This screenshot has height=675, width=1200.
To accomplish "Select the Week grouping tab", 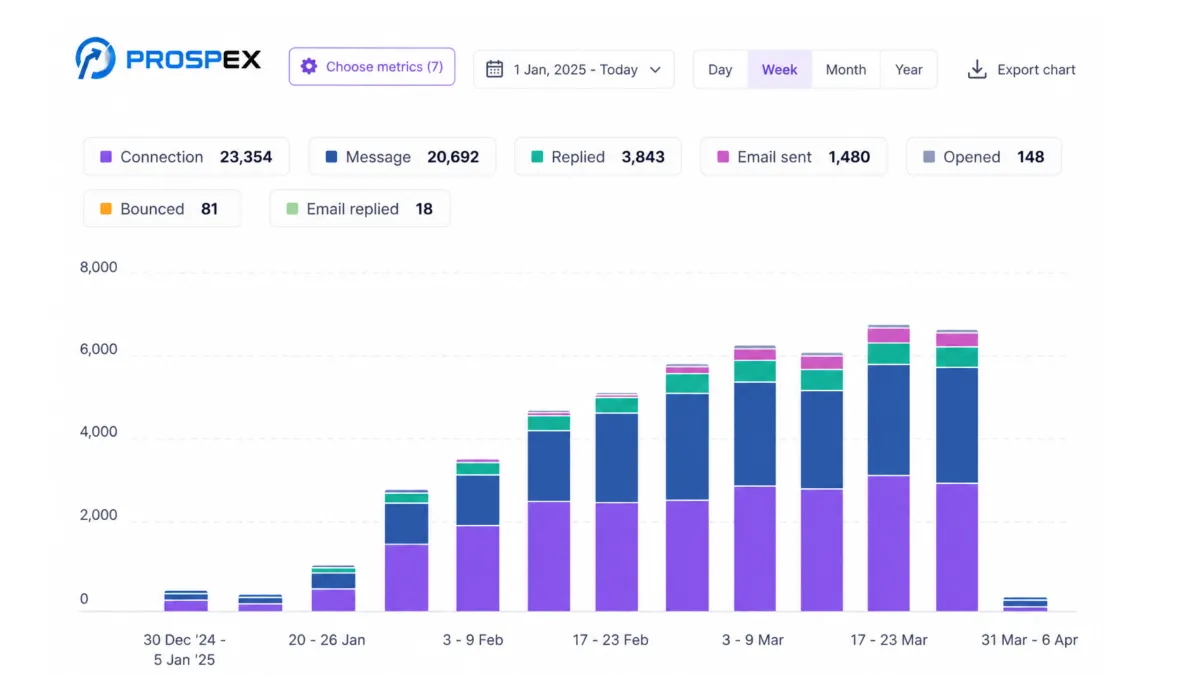I will tap(780, 69).
